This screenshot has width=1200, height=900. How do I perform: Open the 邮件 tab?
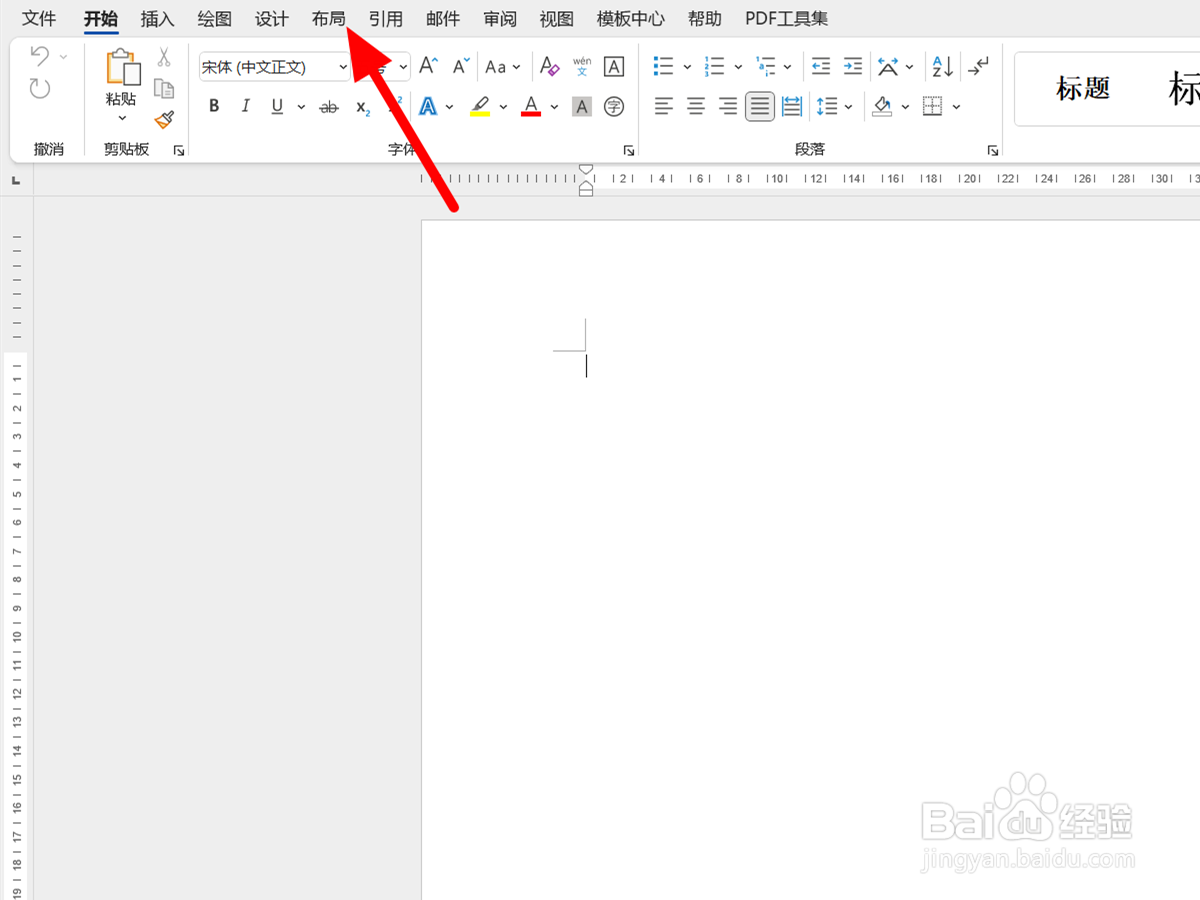tap(443, 19)
